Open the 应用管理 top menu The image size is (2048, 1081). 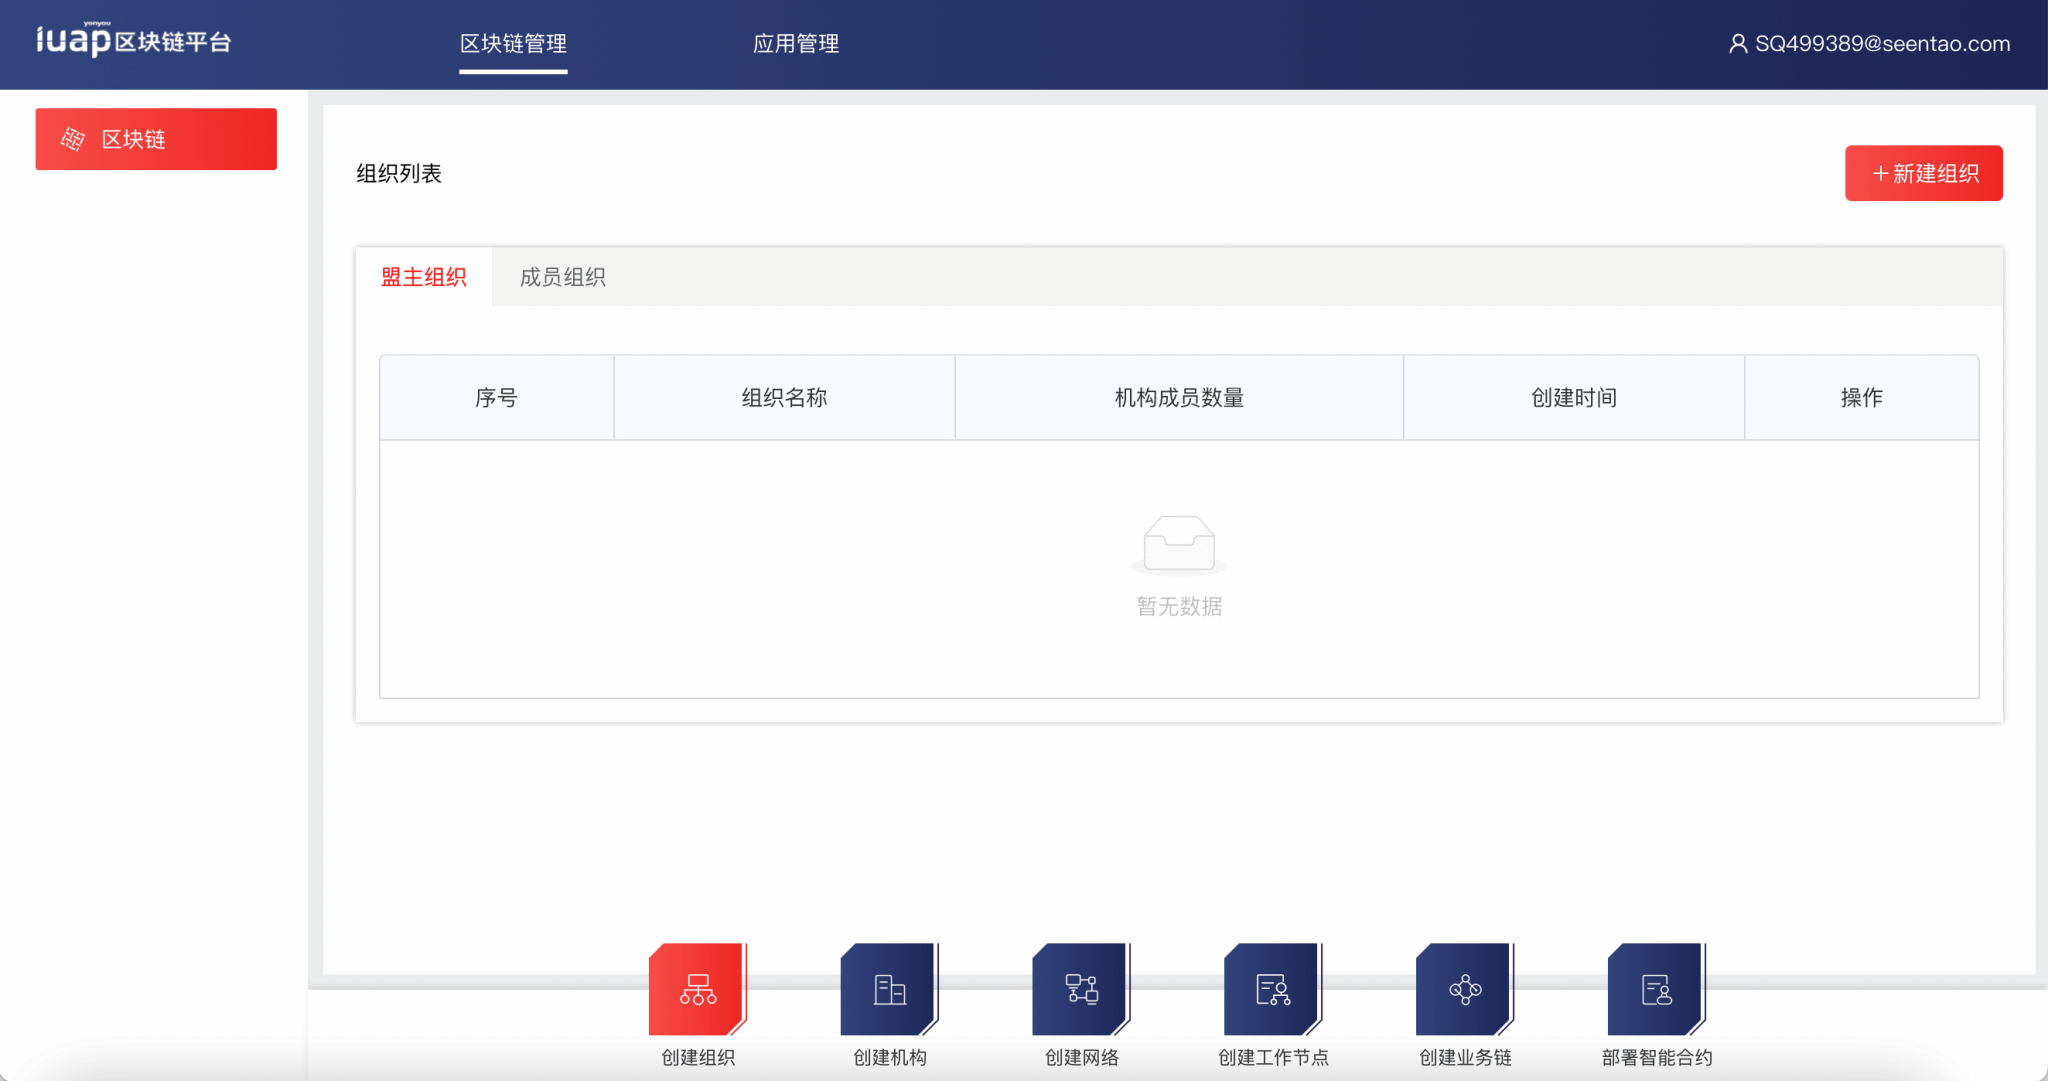click(x=795, y=44)
